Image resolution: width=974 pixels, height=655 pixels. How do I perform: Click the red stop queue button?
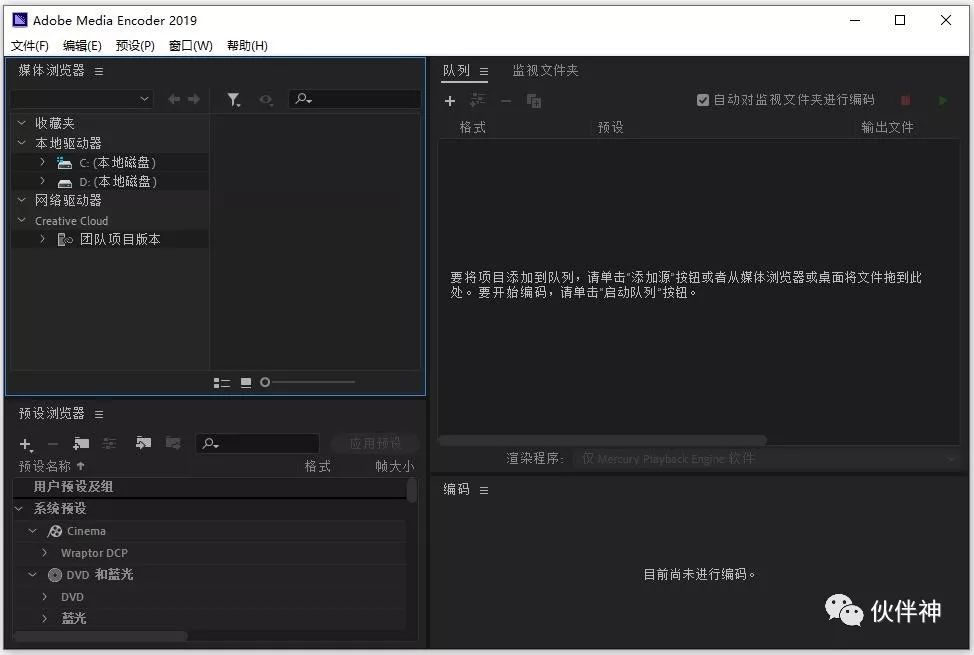point(905,100)
